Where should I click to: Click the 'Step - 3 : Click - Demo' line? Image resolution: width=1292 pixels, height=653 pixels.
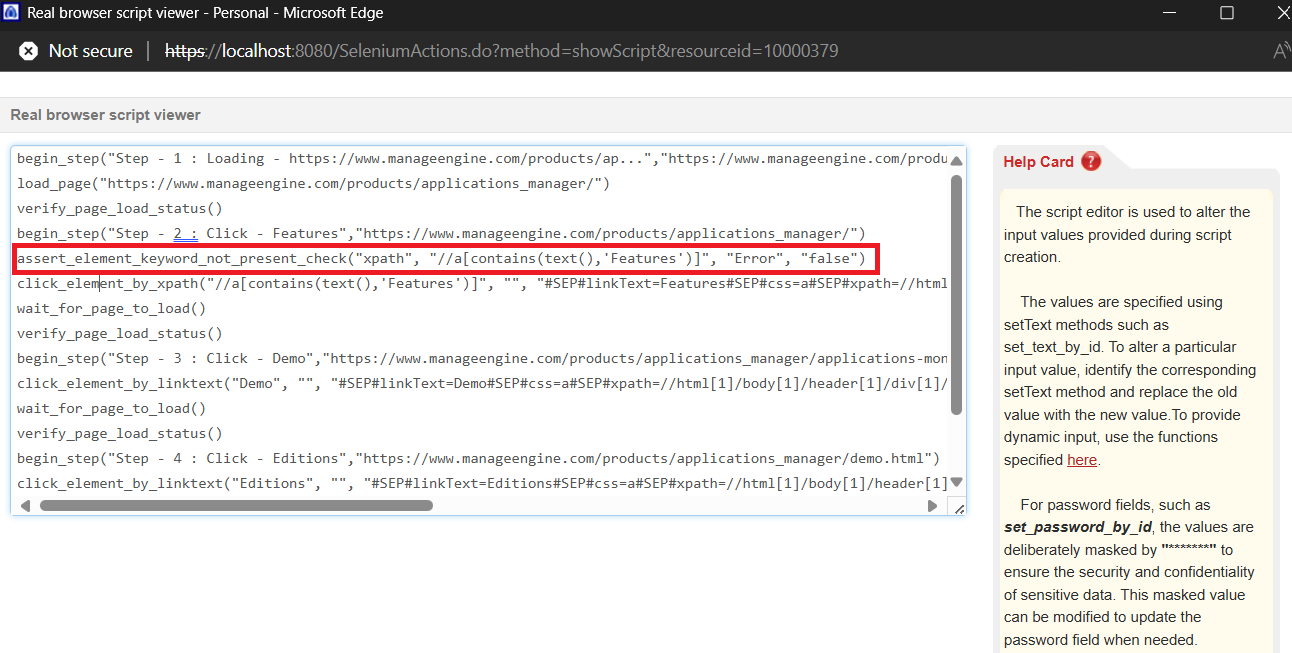point(482,359)
